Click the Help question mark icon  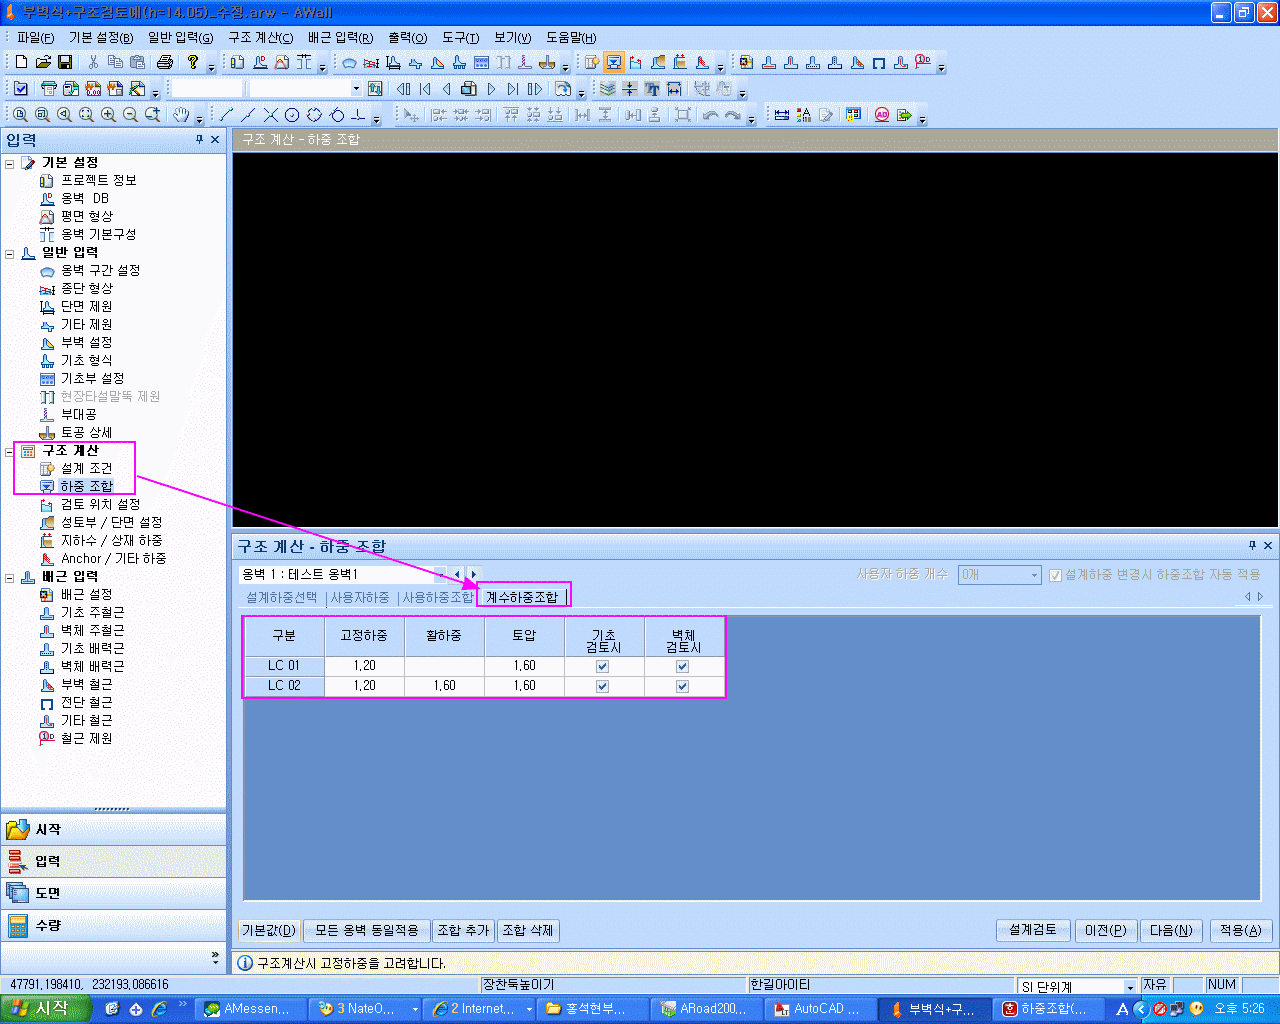193,62
